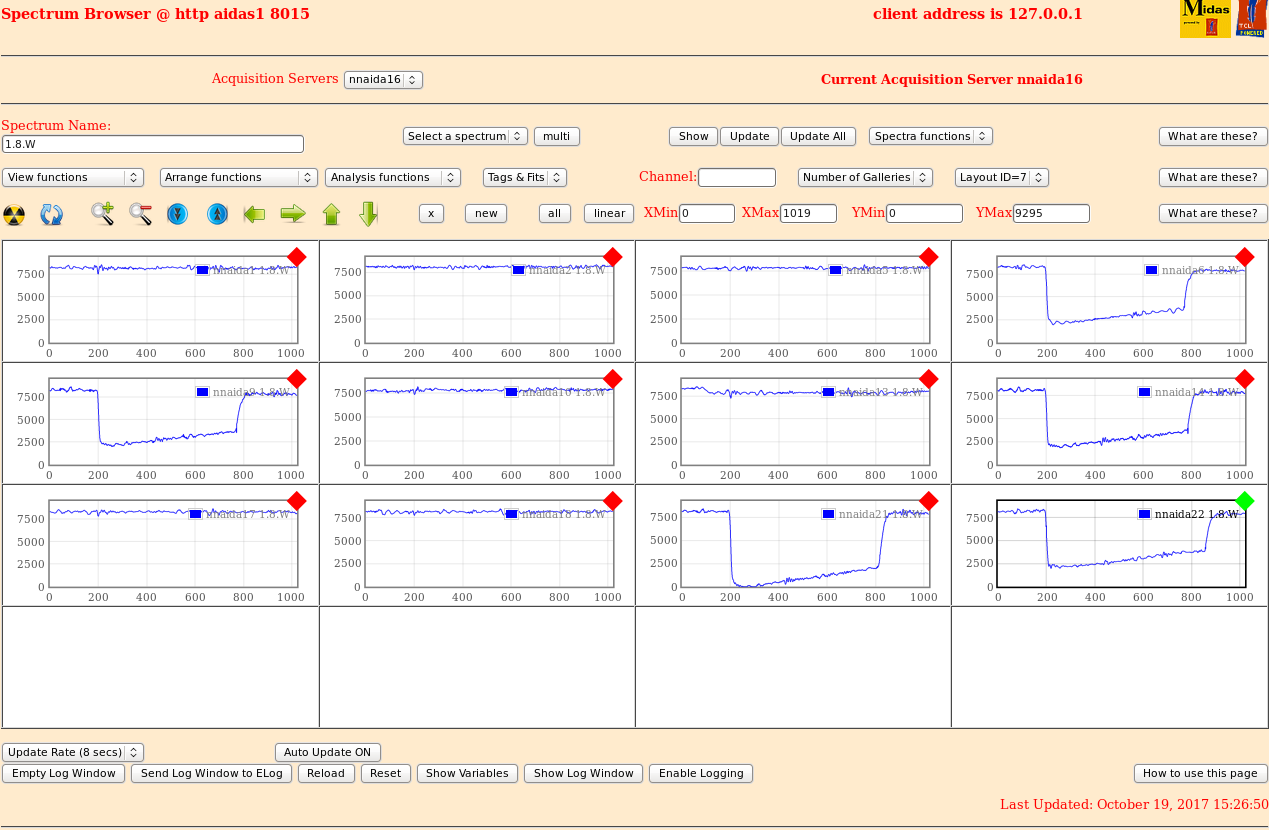
Task: Click the blue double down-arrow icon
Action: (x=177, y=214)
